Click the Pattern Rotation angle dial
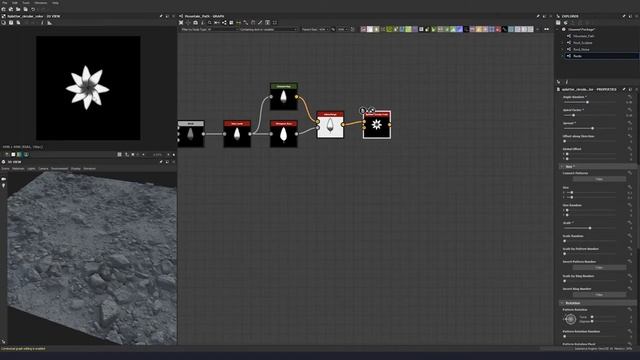The width and height of the screenshot is (640, 360). pos(571,319)
